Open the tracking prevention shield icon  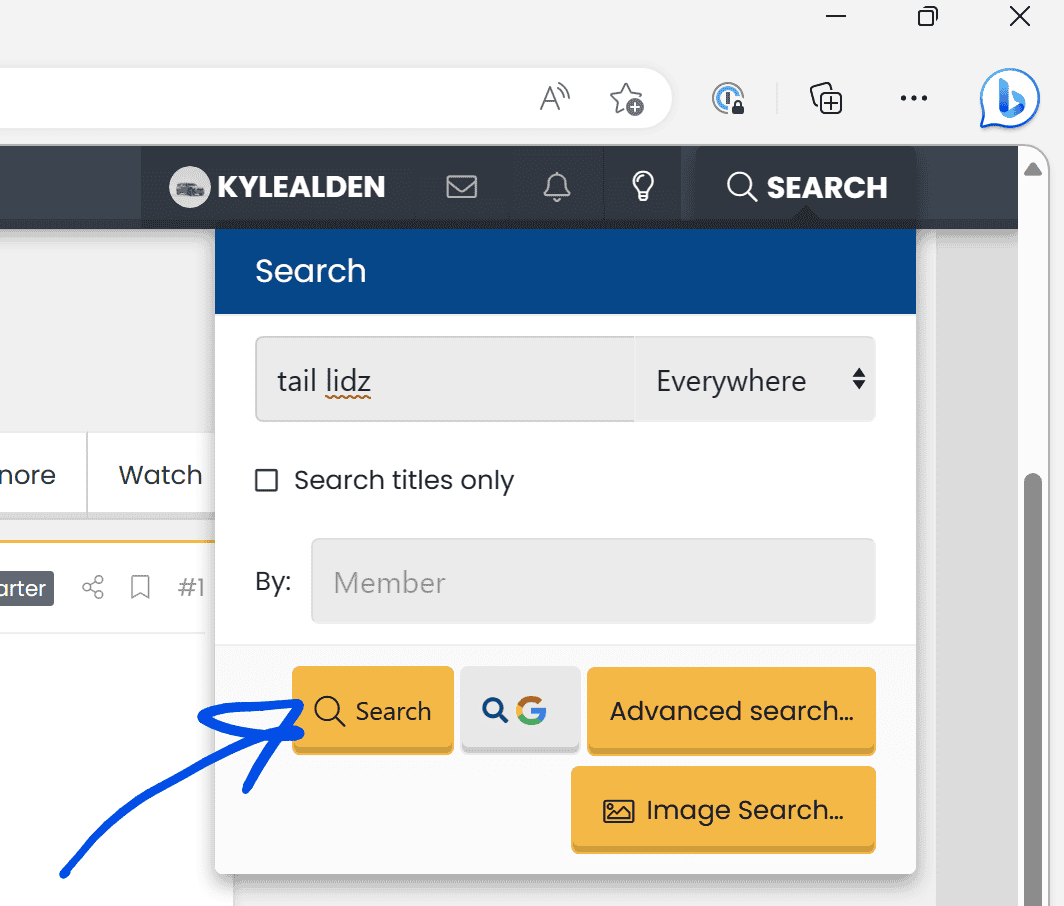(x=728, y=98)
